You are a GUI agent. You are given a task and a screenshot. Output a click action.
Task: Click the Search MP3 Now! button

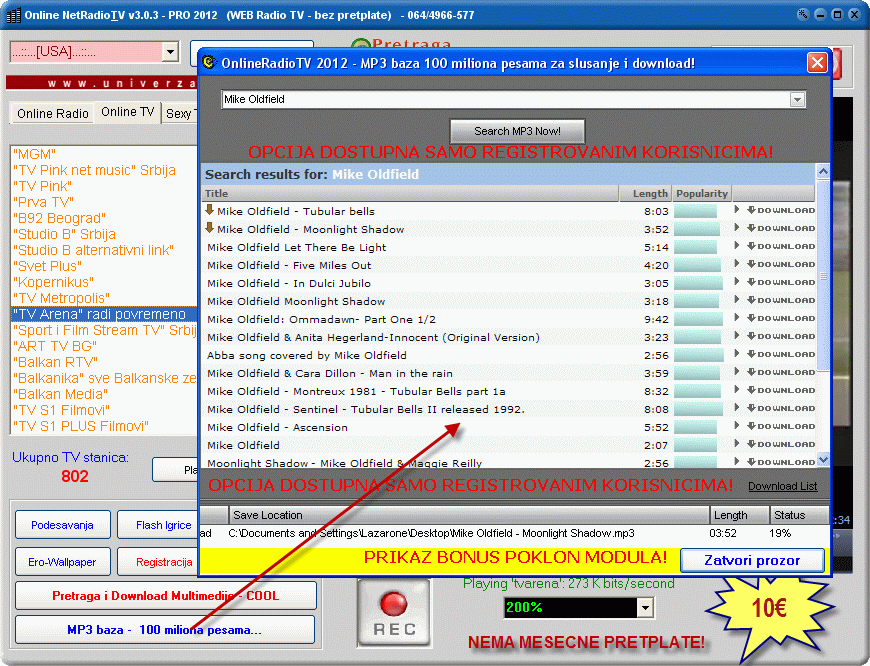(x=516, y=131)
